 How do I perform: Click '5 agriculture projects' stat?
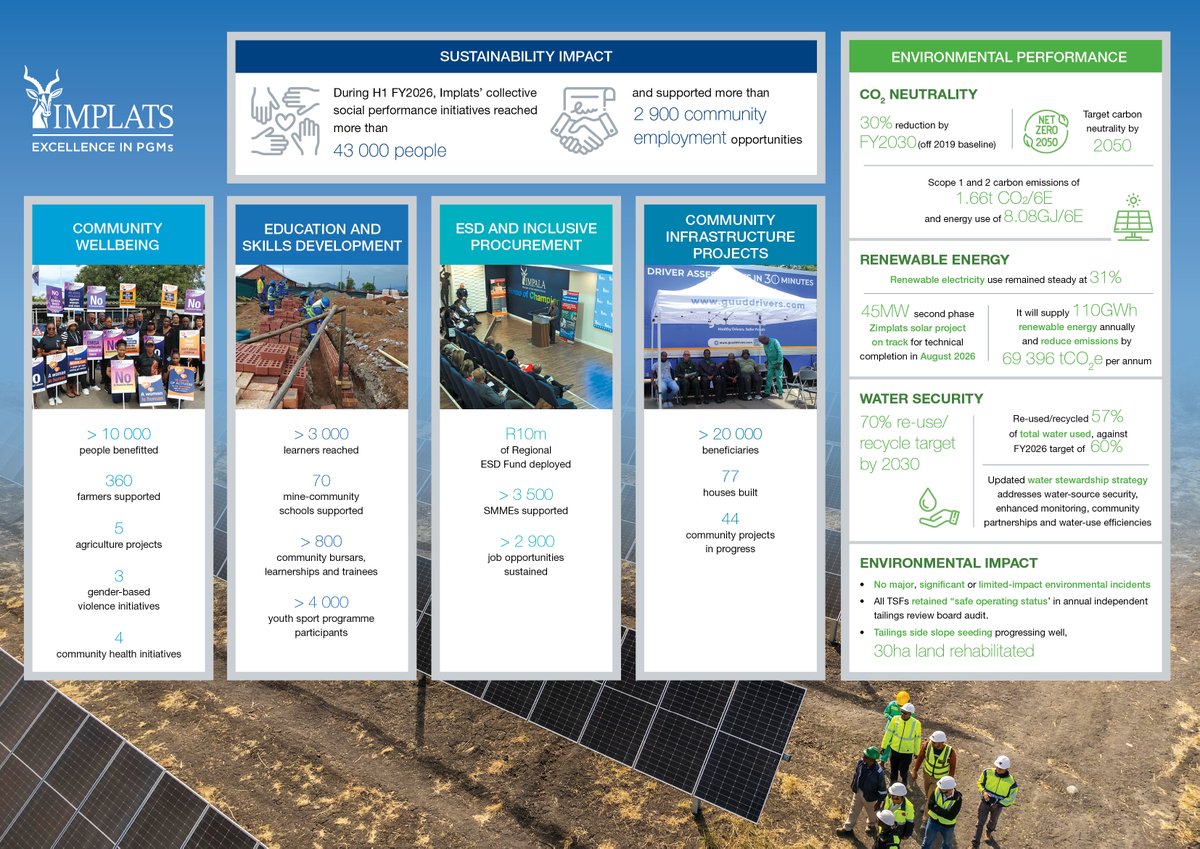point(118,535)
